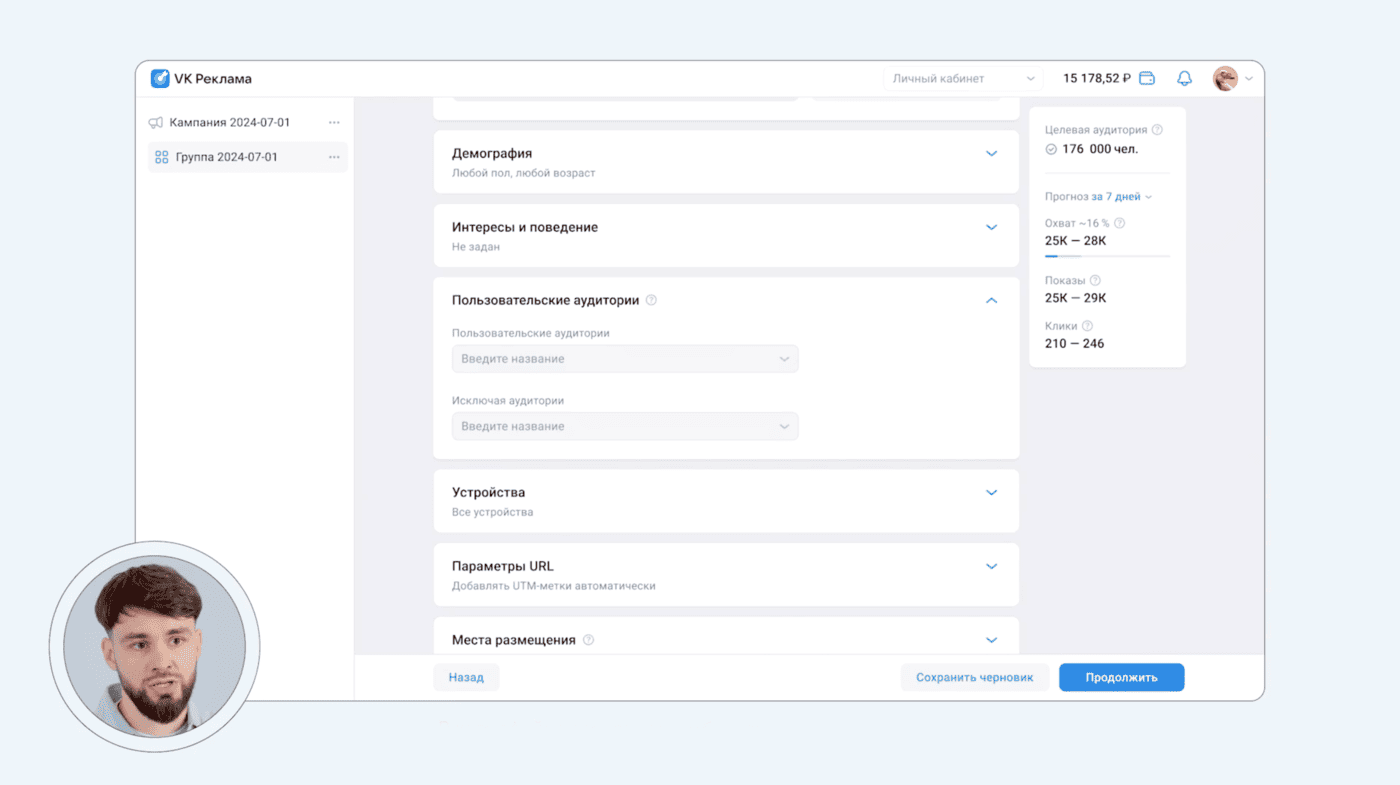Expand the Интересы и поведение section
Screen dimensions: 1400x785
[991, 227]
